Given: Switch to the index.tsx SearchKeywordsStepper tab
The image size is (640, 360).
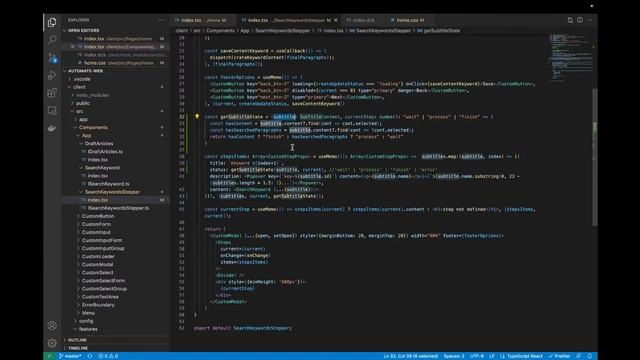Looking at the screenshot, I should point(289,20).
